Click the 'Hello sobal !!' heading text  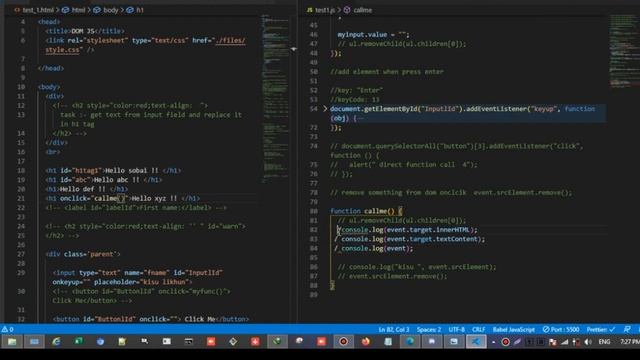(132, 171)
